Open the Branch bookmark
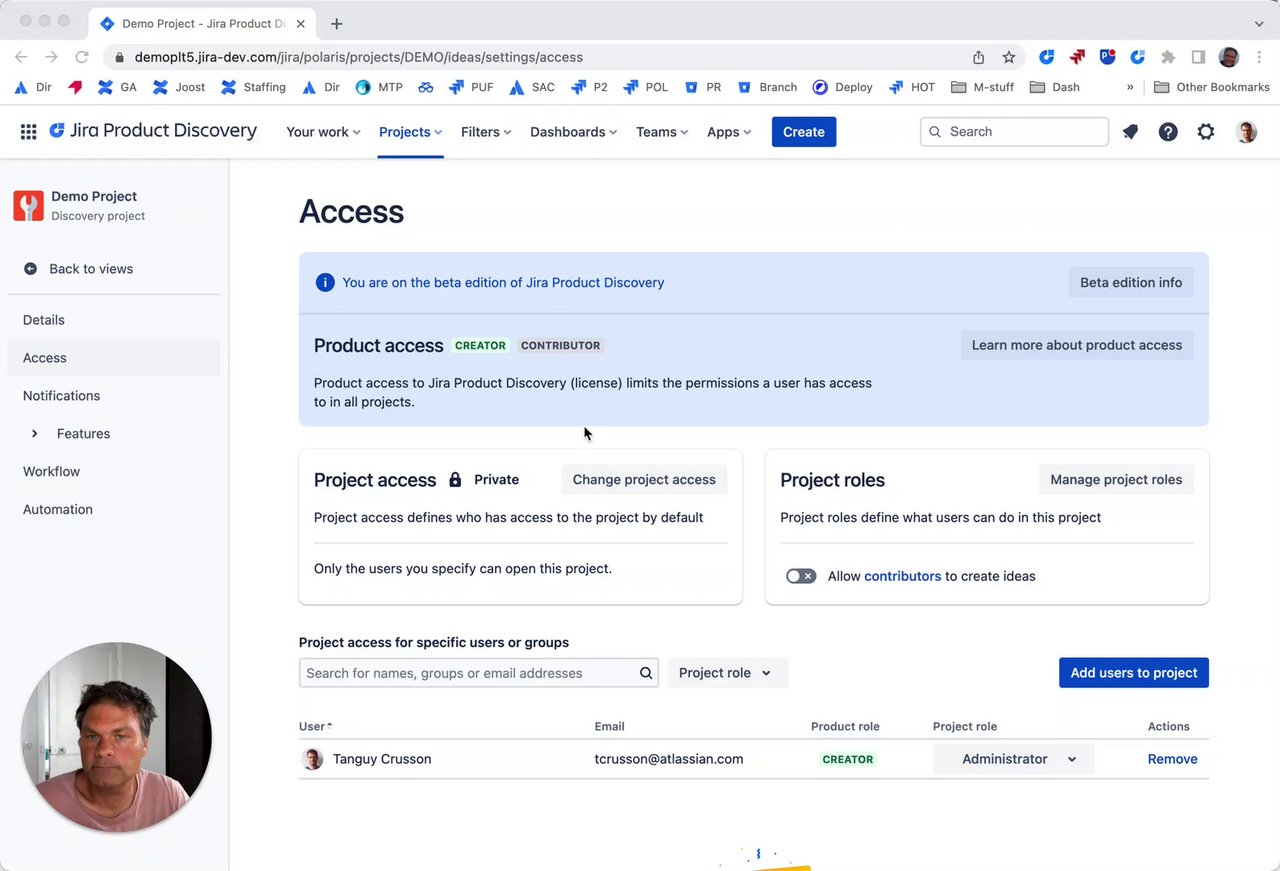This screenshot has width=1280, height=871. [767, 87]
